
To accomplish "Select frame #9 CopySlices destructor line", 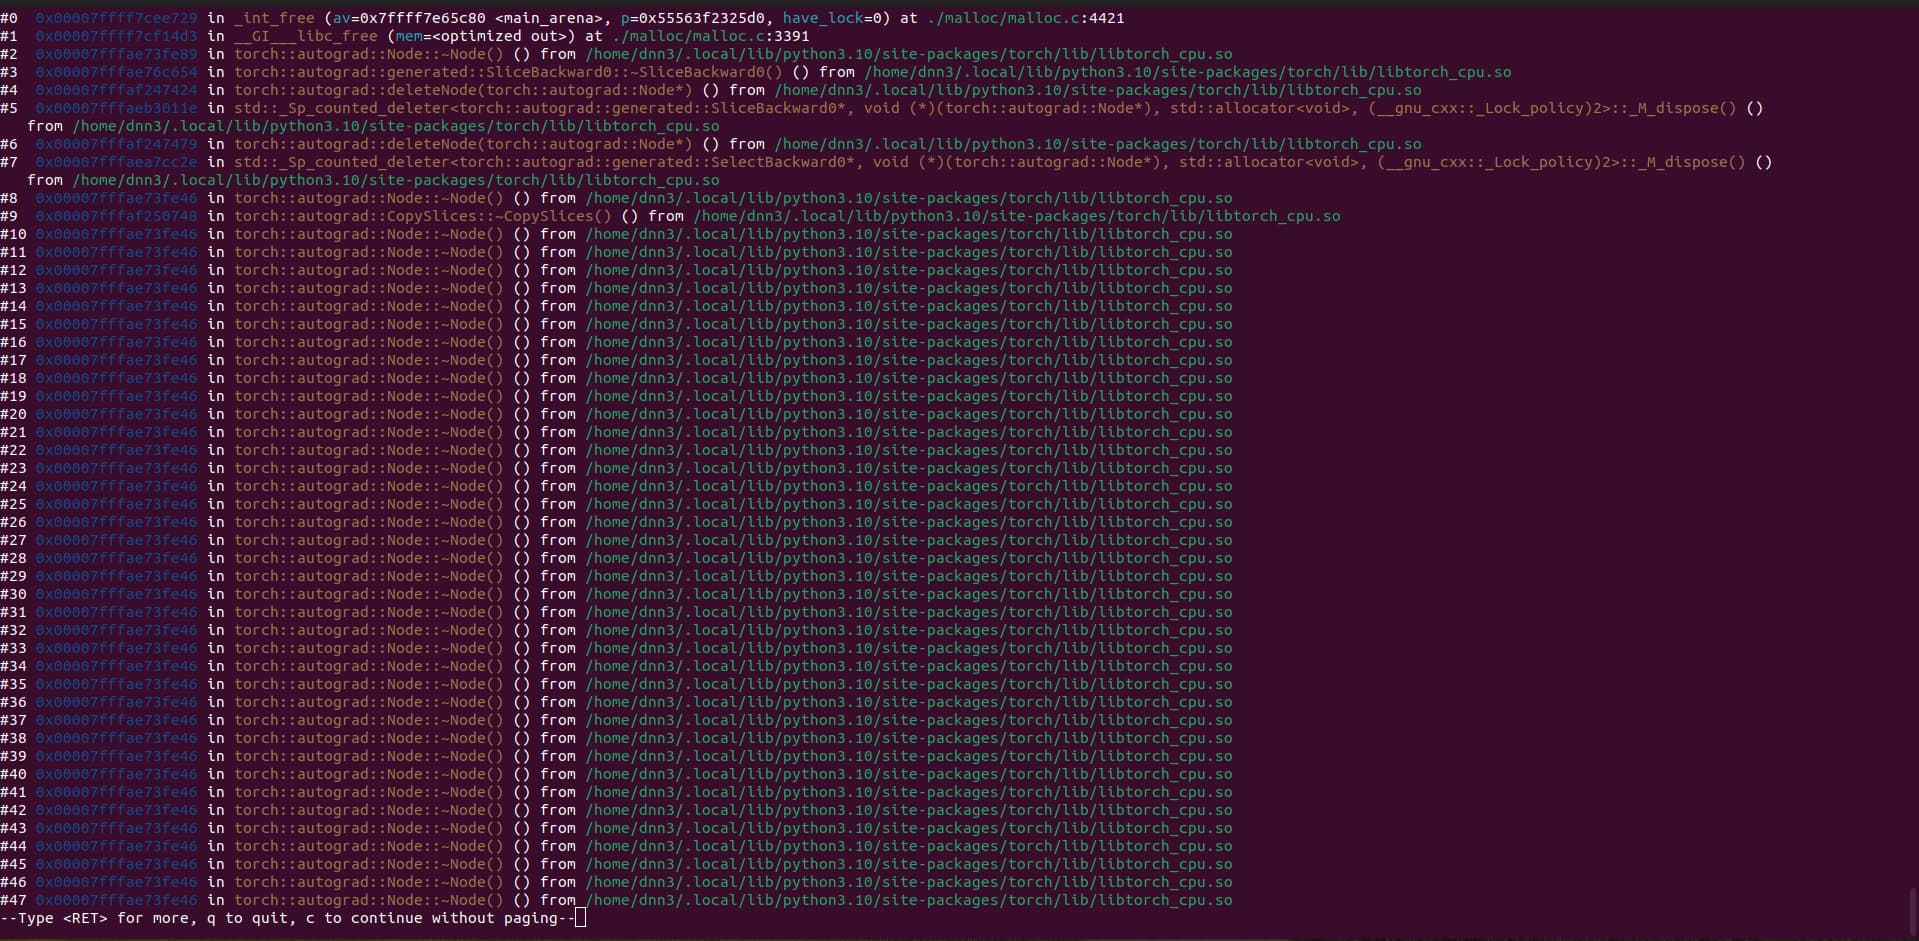I will pos(420,215).
